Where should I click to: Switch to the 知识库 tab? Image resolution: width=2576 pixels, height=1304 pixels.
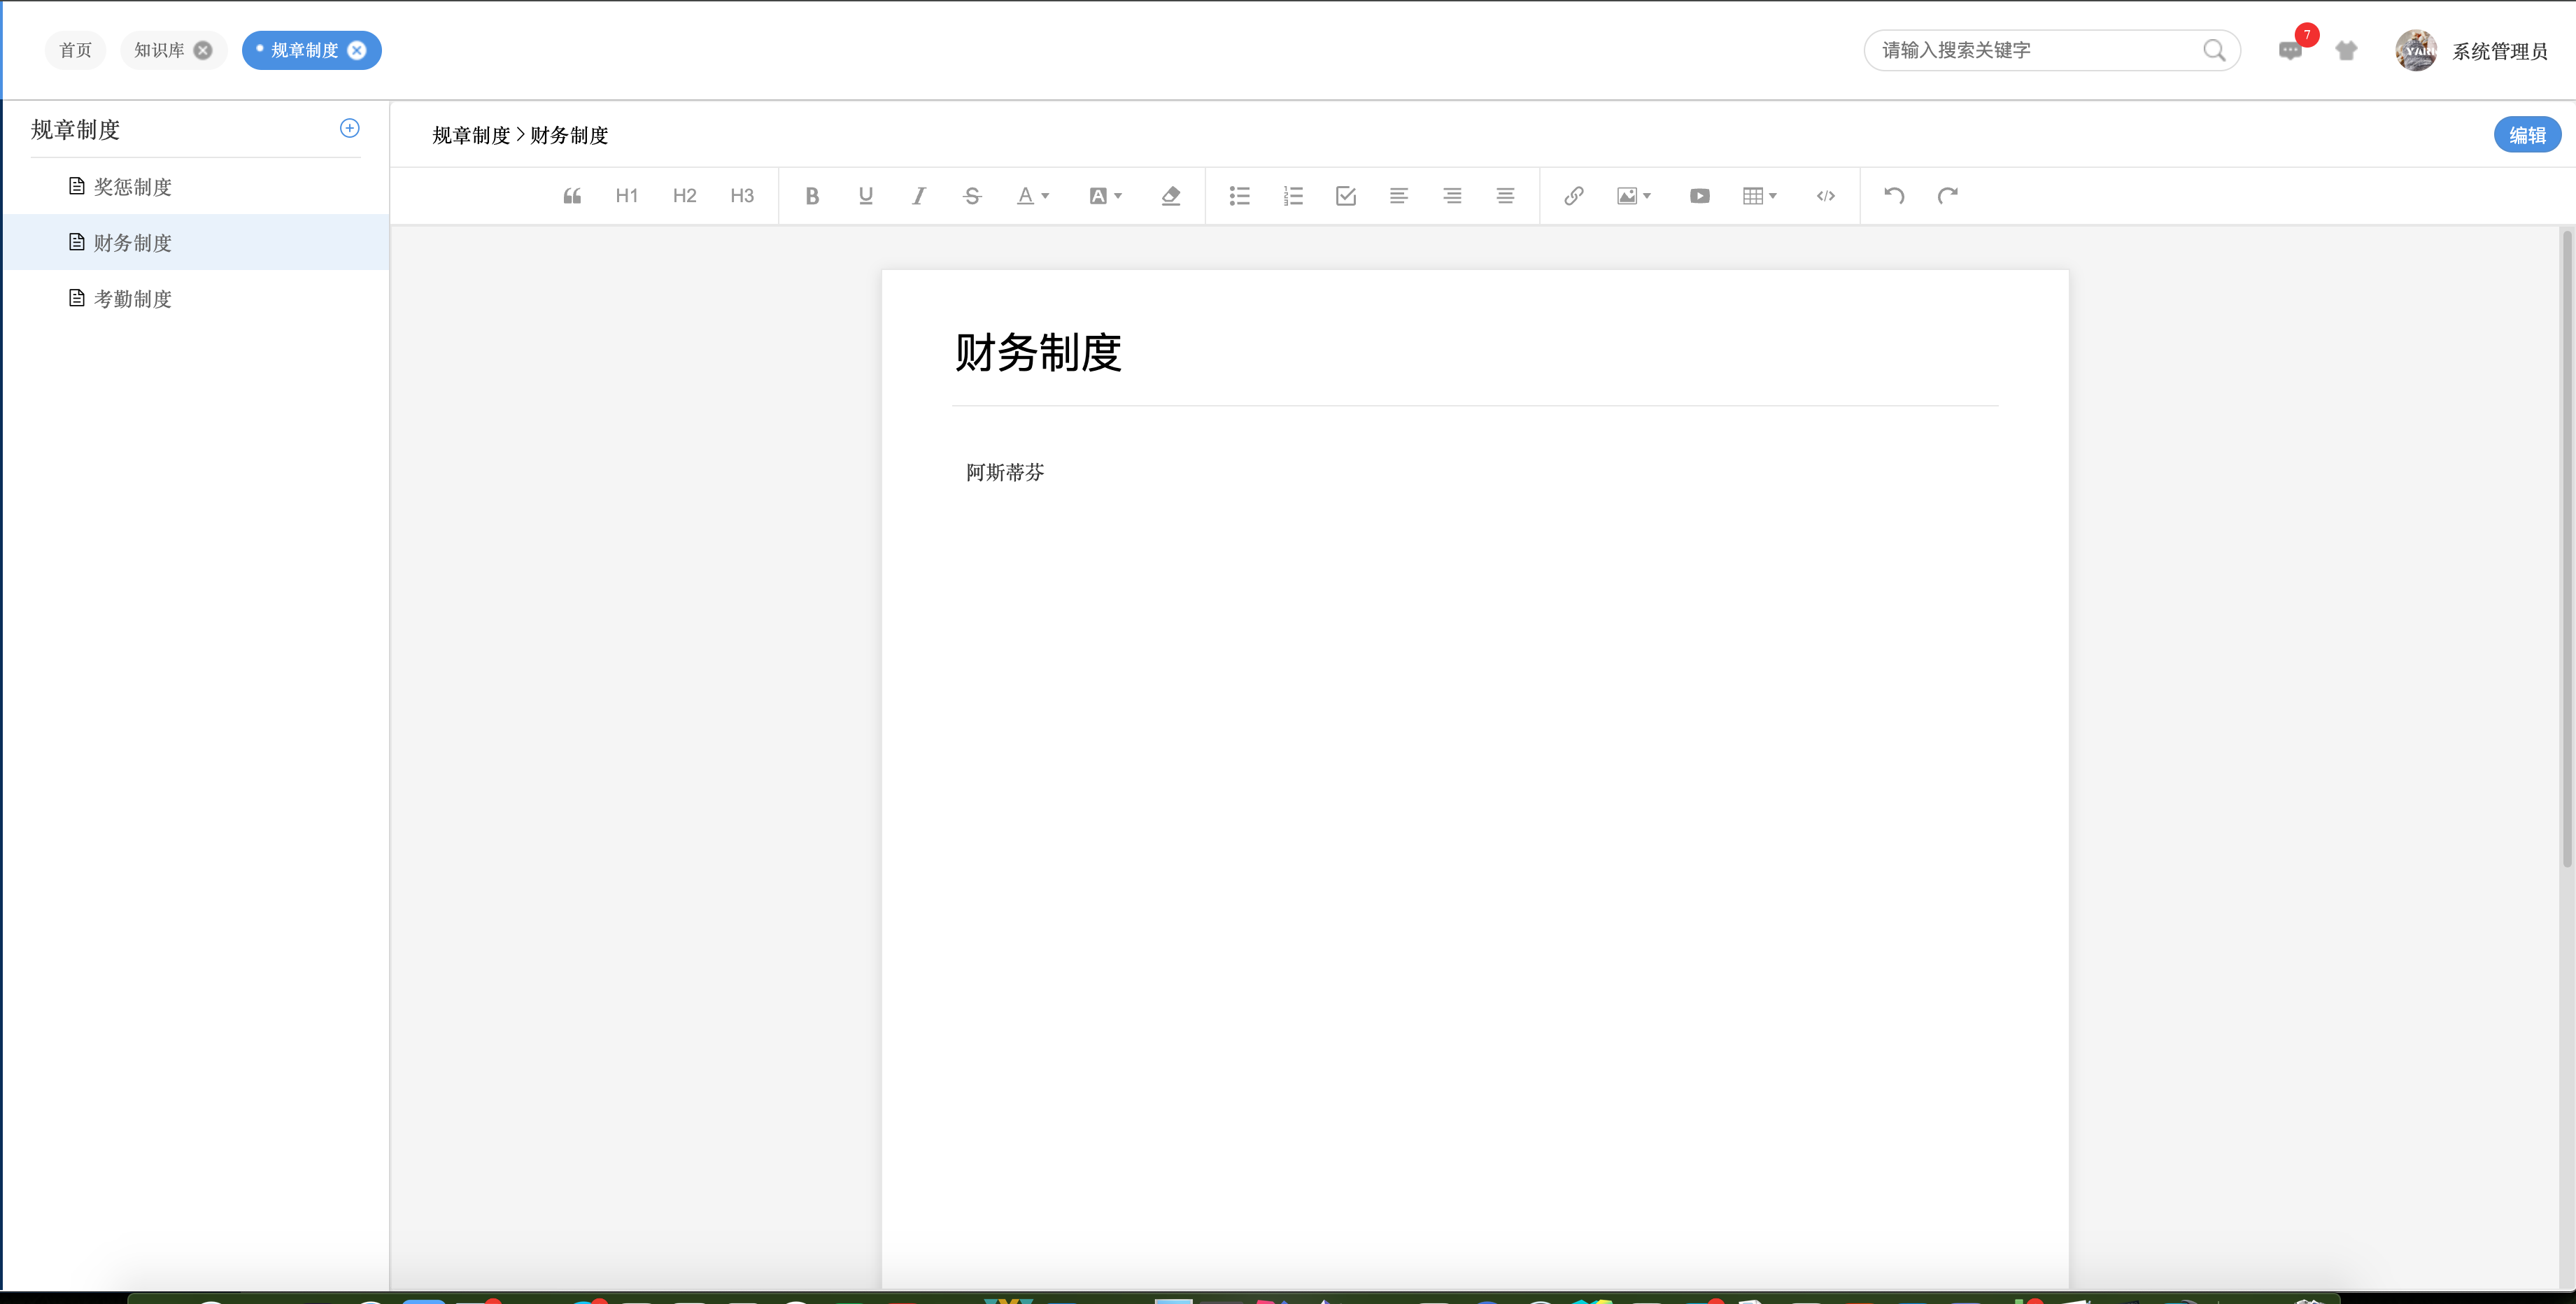coord(159,50)
